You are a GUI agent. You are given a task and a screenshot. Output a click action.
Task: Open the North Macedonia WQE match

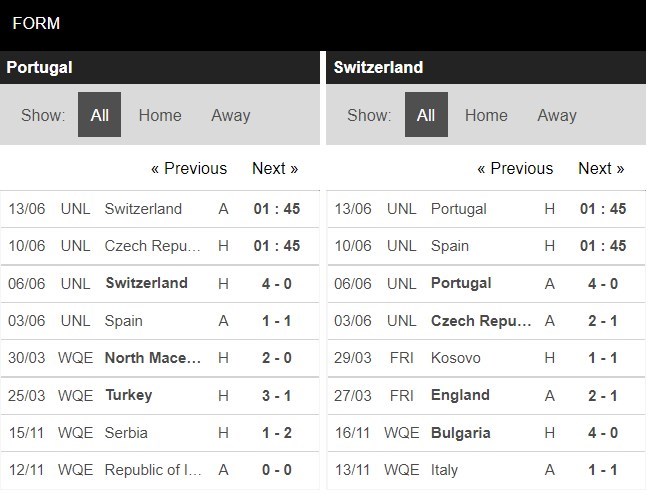click(160, 358)
